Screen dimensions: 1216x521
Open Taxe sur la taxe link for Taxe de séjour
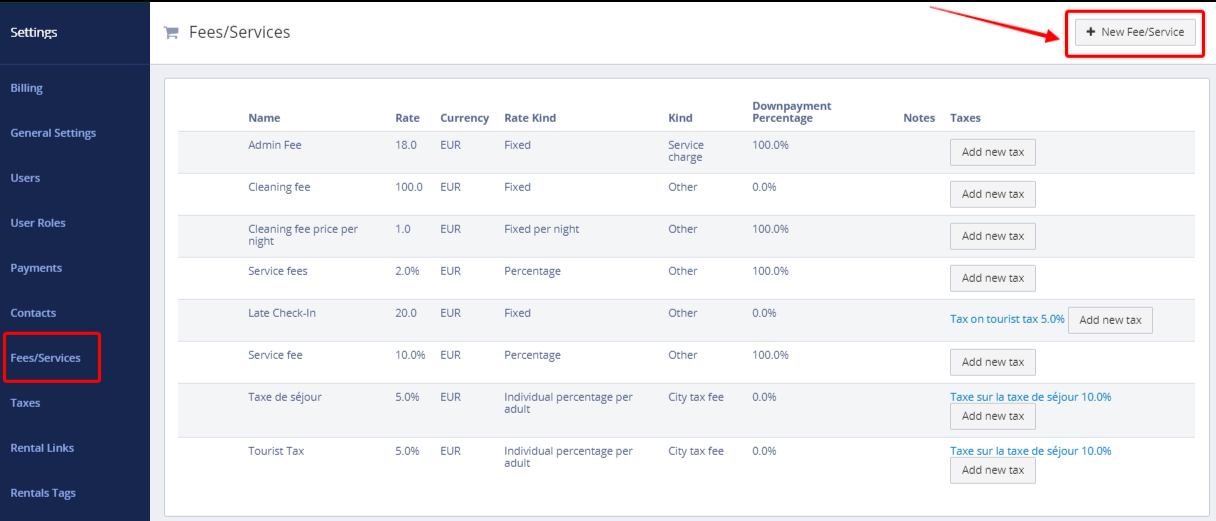(1030, 397)
